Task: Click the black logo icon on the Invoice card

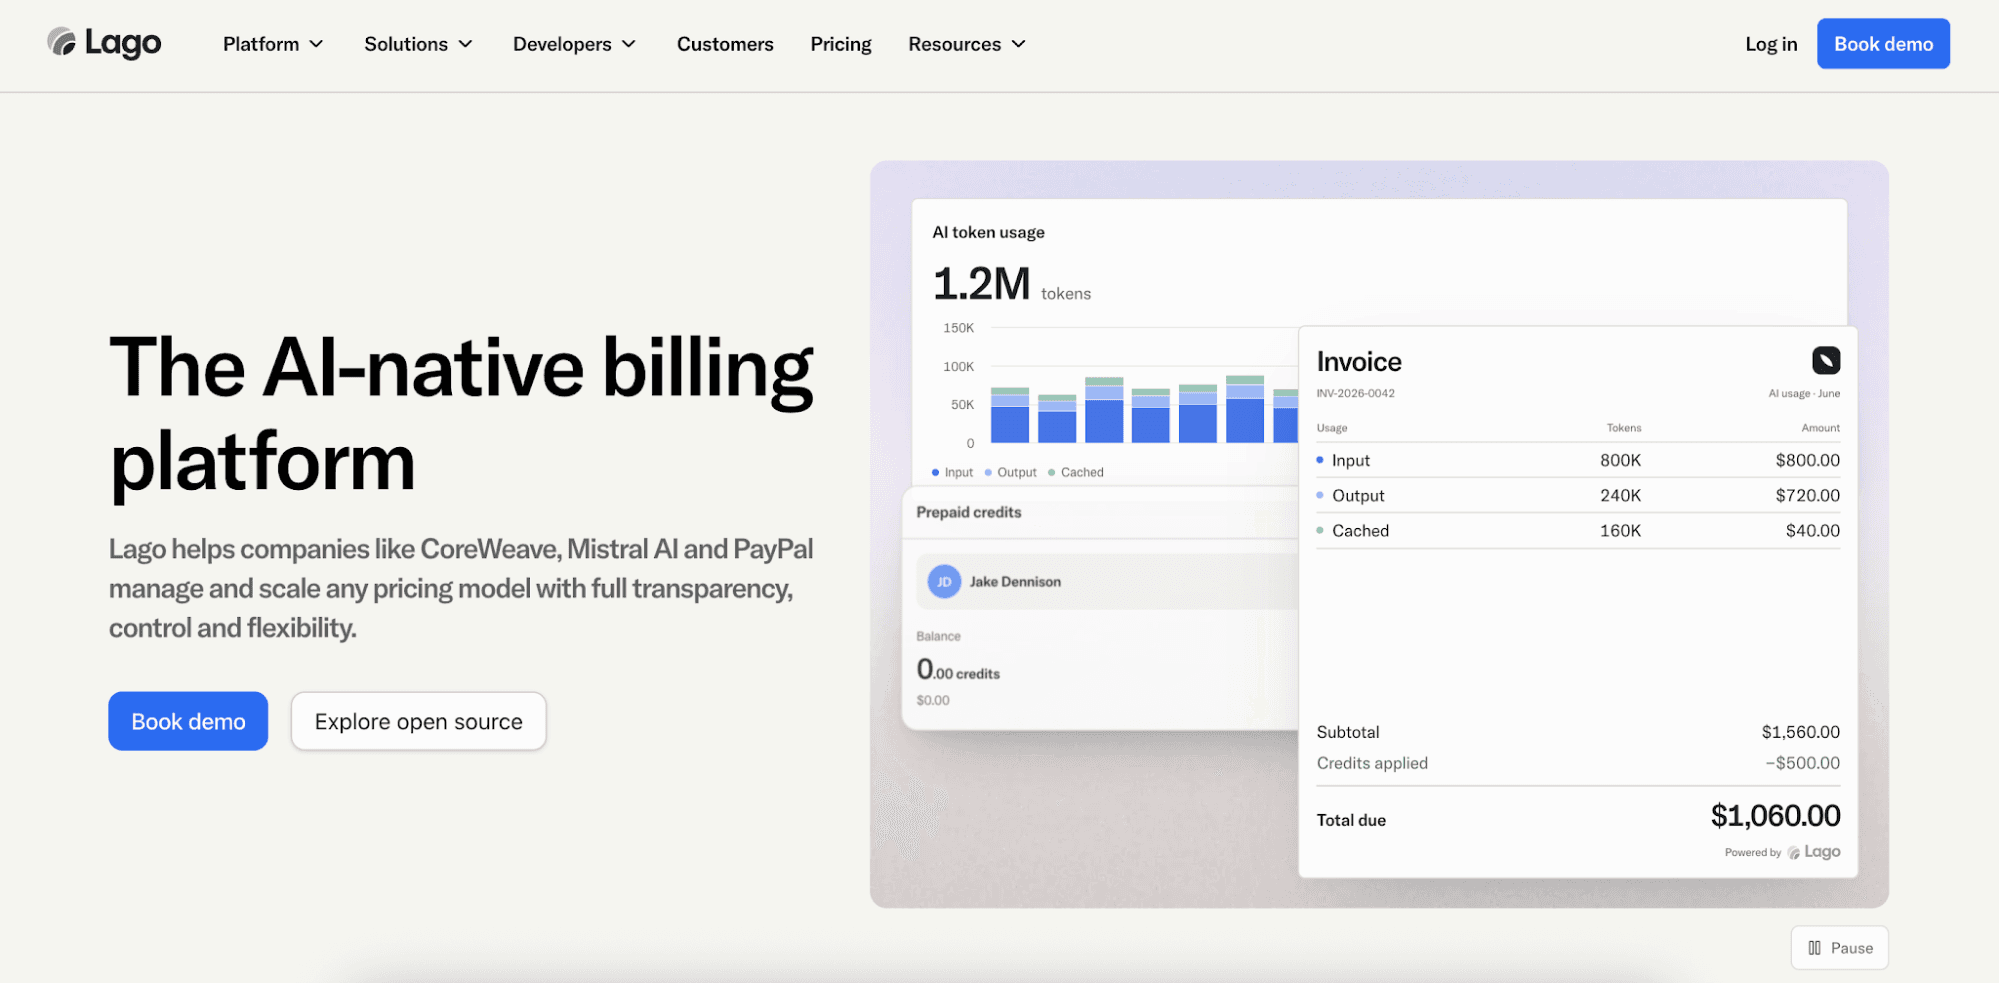Action: [1825, 360]
